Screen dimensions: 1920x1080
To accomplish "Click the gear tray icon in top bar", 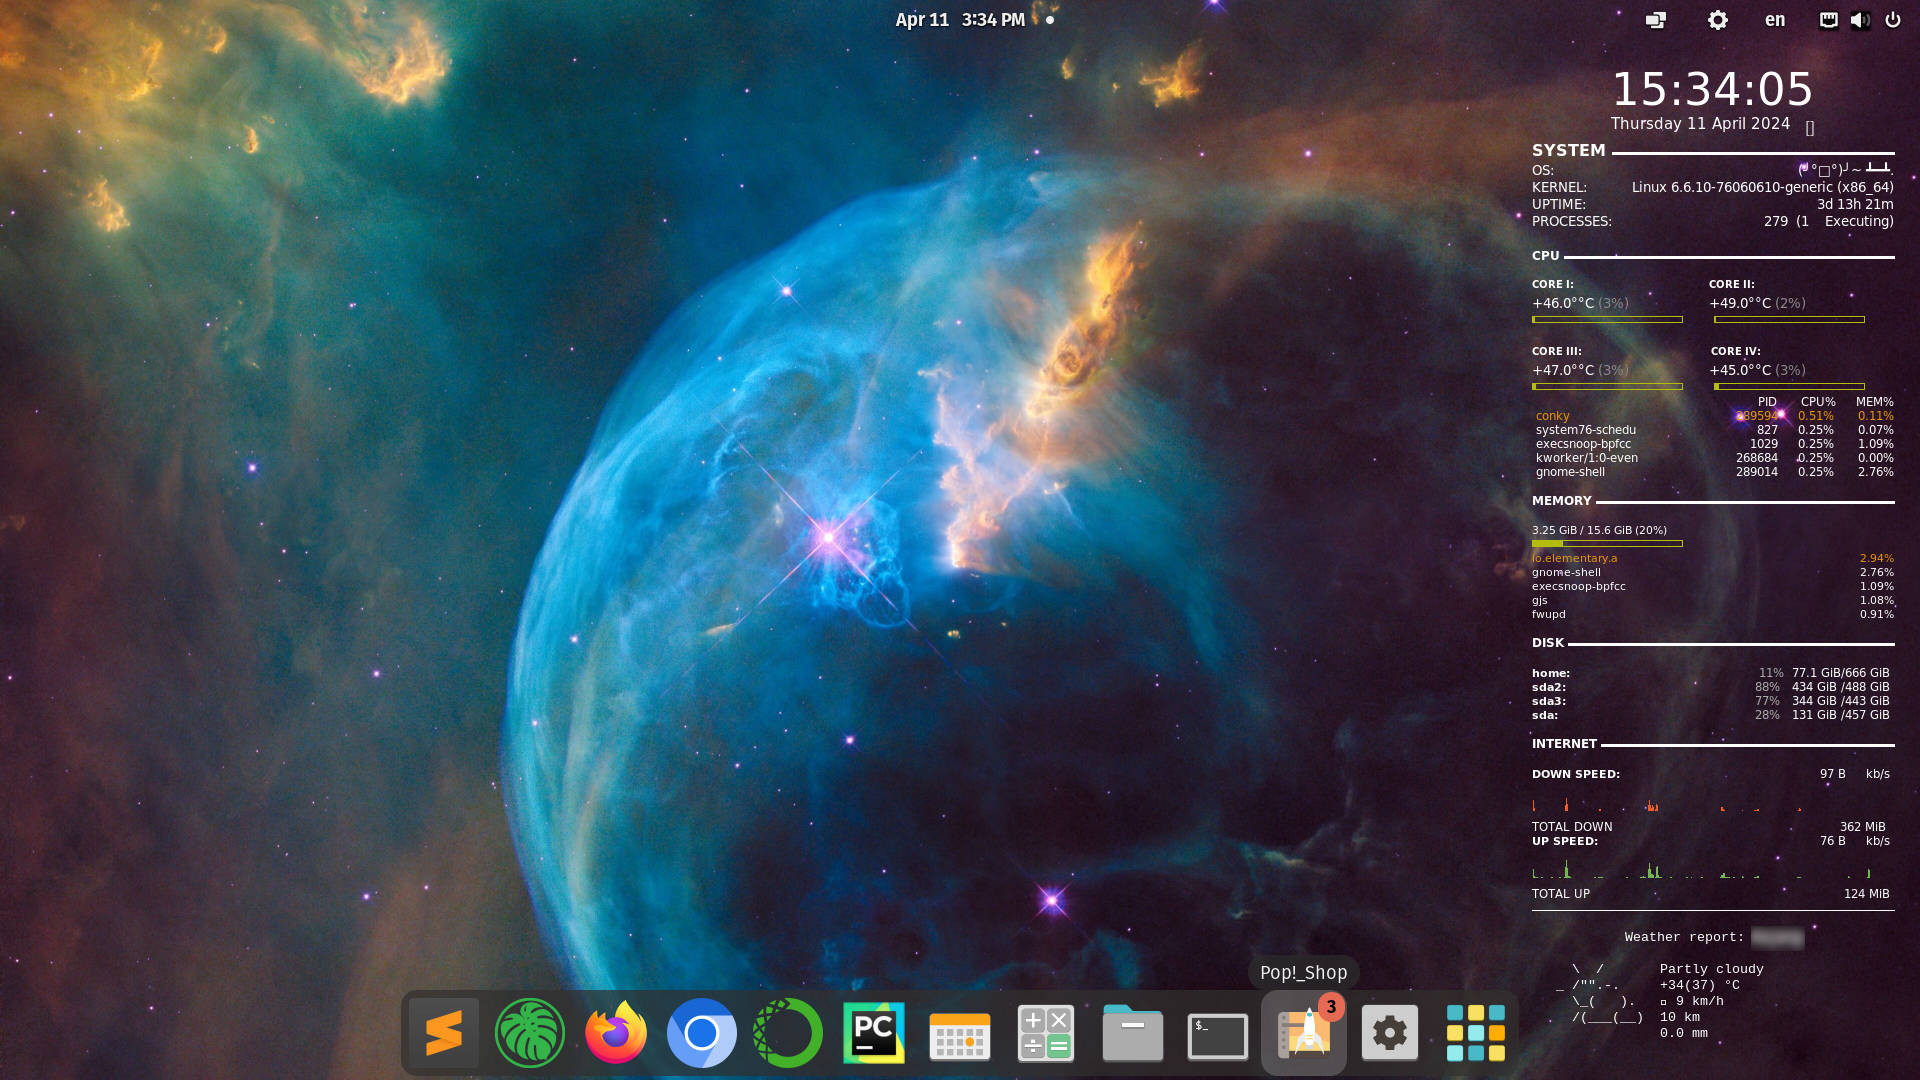I will [x=1717, y=20].
